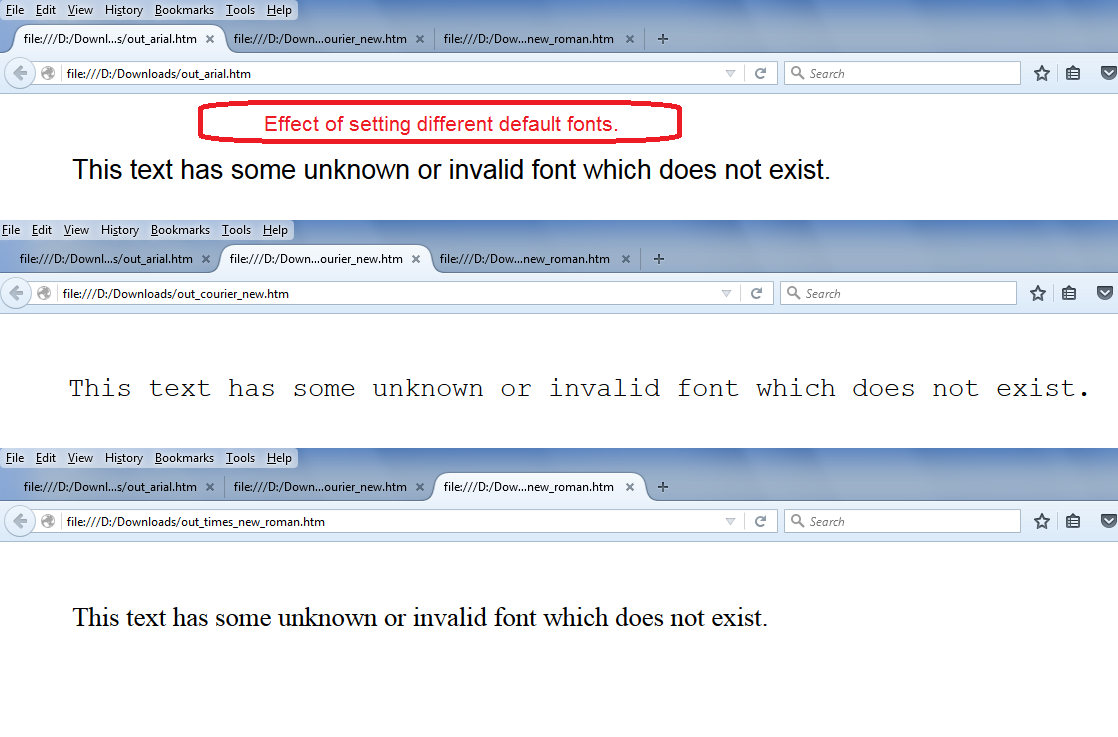The width and height of the screenshot is (1118, 737).
Task: Expand the address bar history dropdown arrow
Action: click(x=729, y=72)
